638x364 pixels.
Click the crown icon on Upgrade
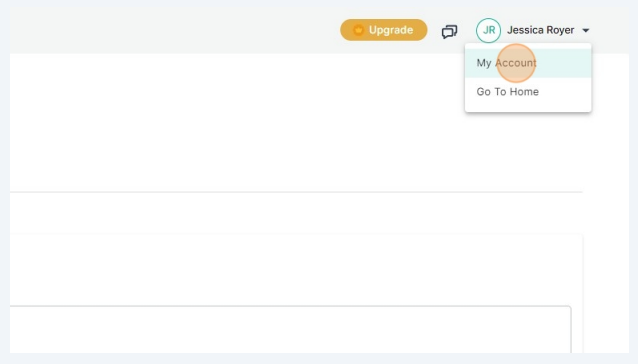(358, 30)
